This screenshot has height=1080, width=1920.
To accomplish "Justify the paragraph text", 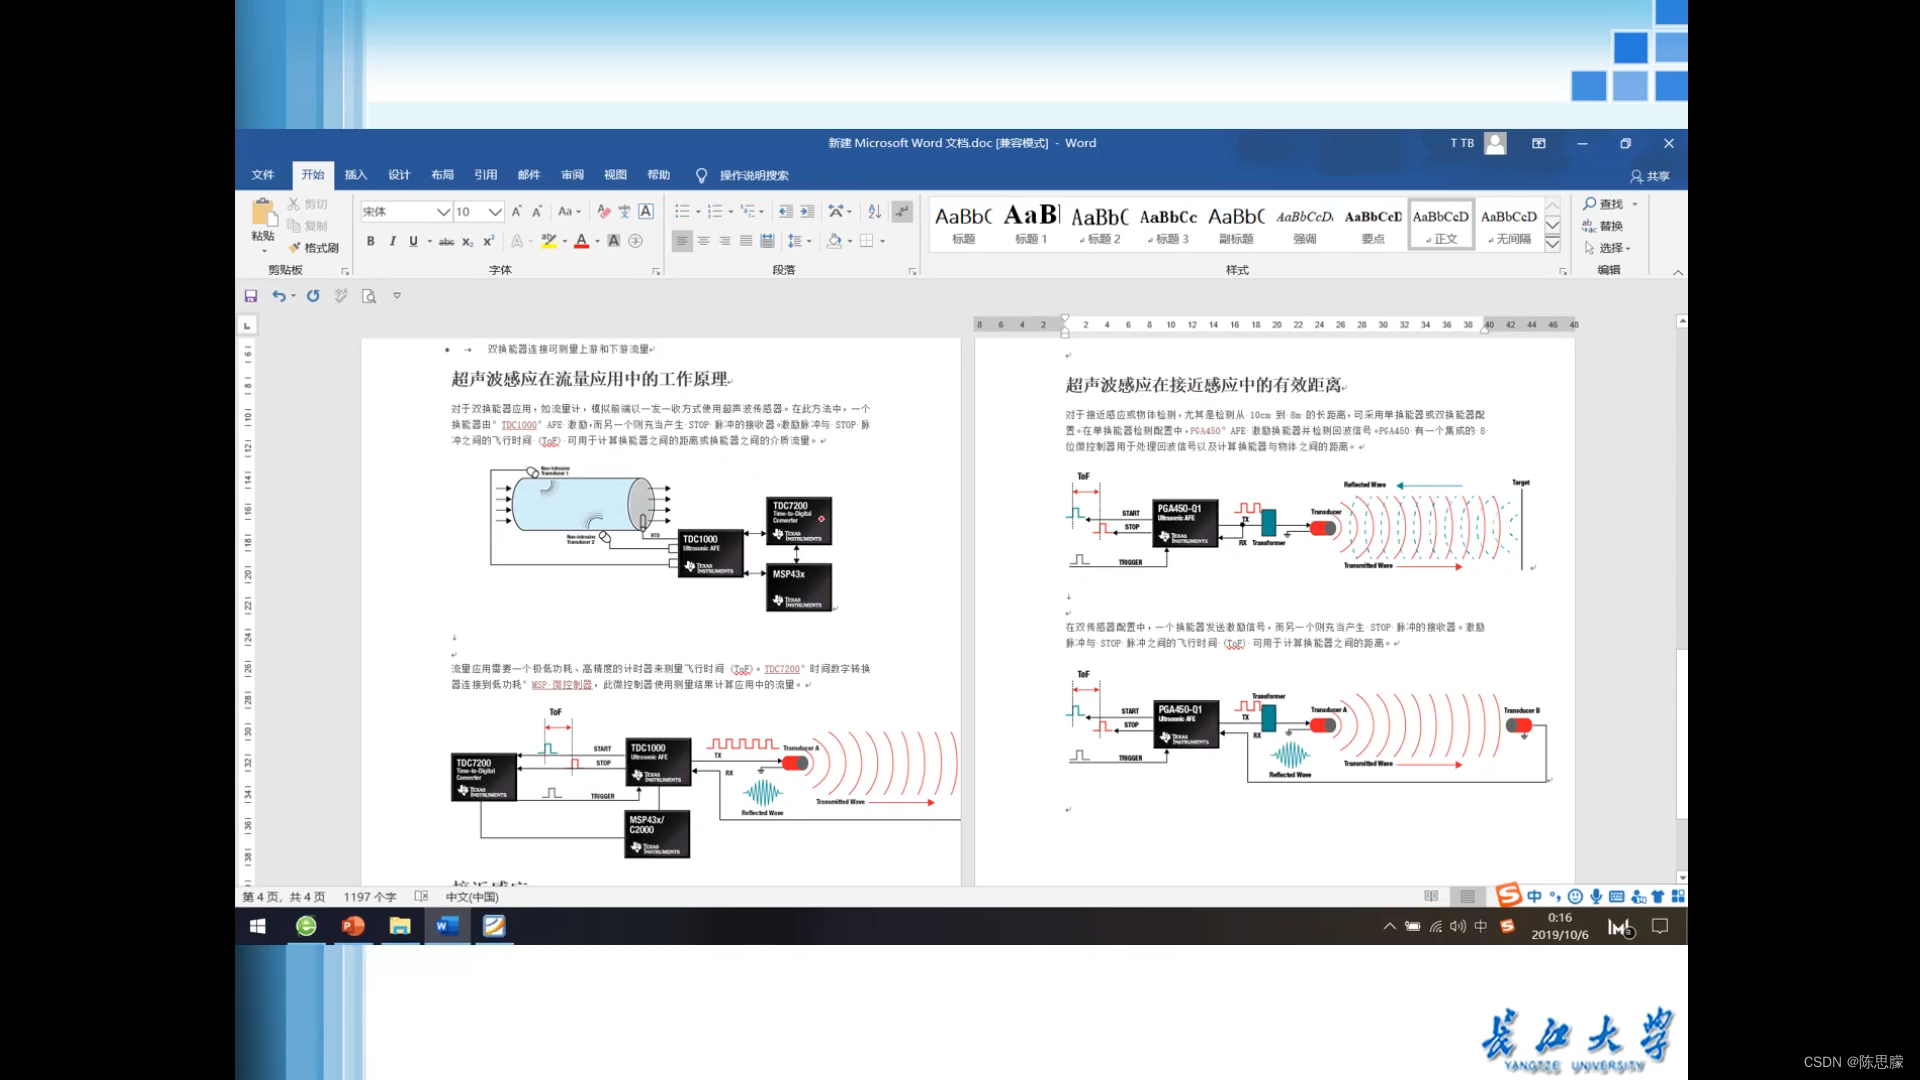I will 746,241.
